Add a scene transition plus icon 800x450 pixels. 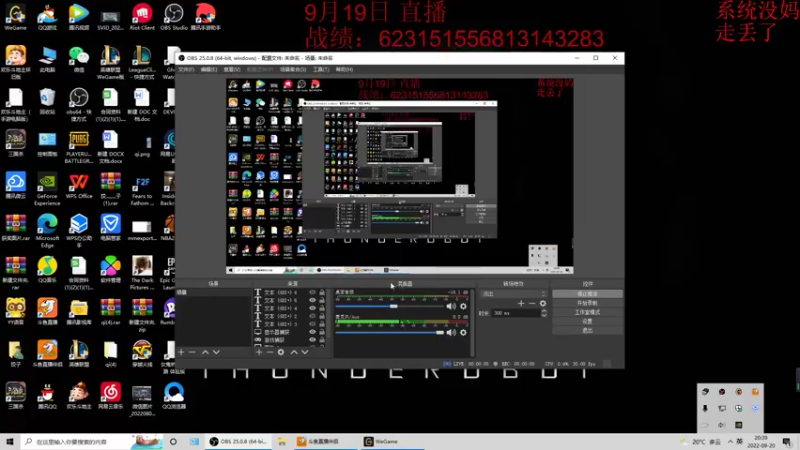click(521, 304)
